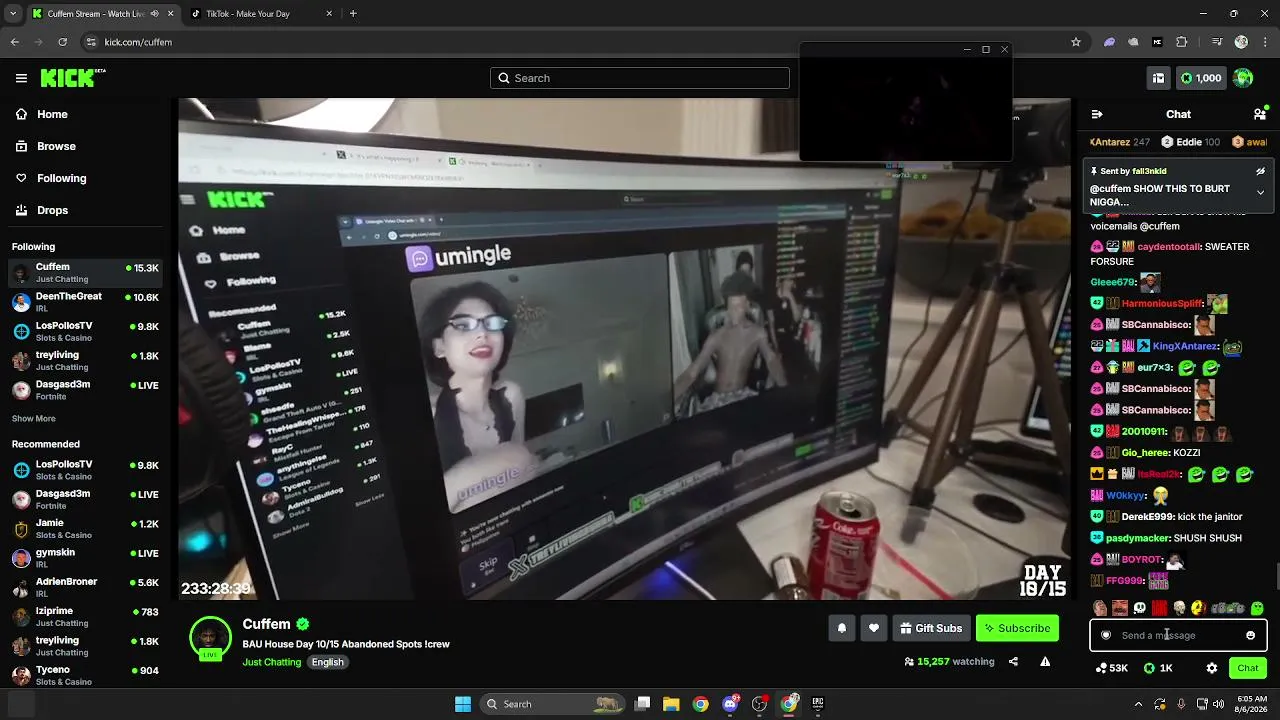The height and width of the screenshot is (720, 1280).
Task: Open the user profile avatar menu
Action: [1243, 78]
